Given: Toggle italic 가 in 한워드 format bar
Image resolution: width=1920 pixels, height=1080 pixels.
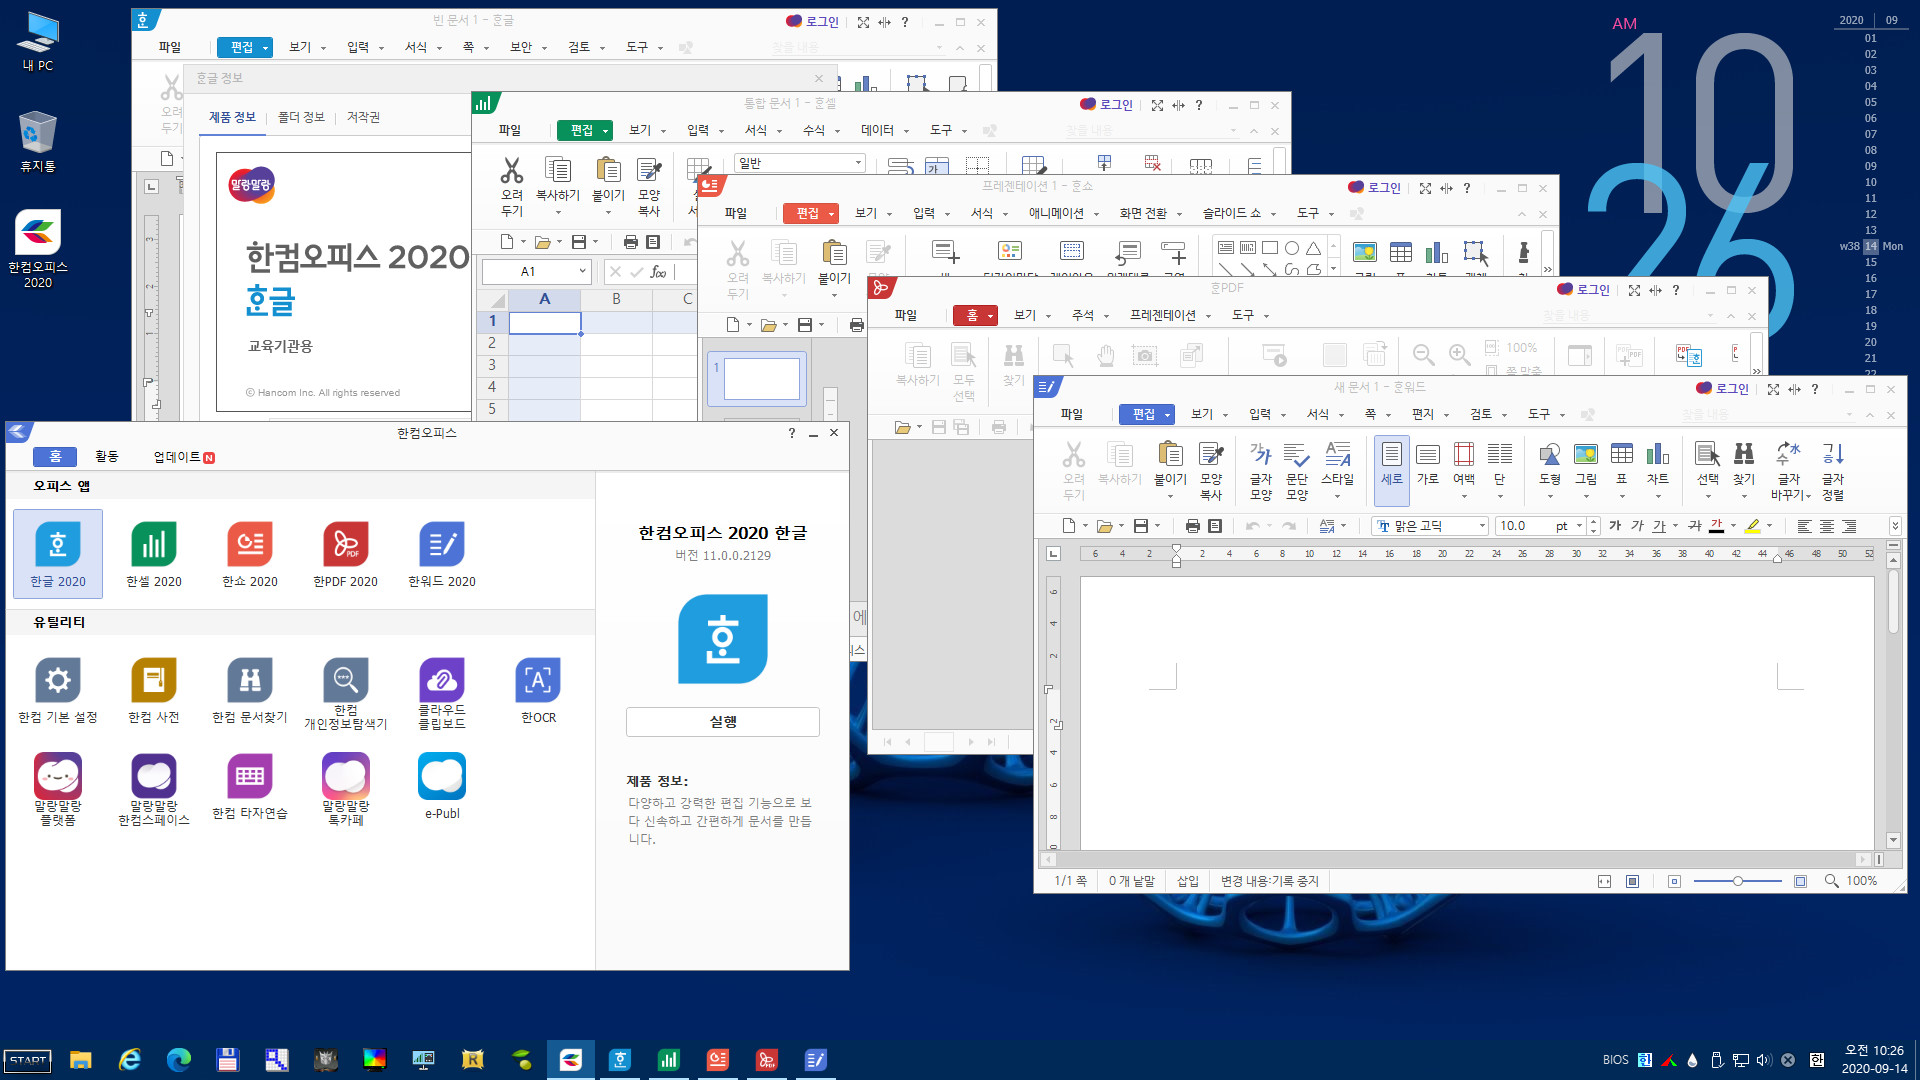Looking at the screenshot, I should pos(1637,526).
